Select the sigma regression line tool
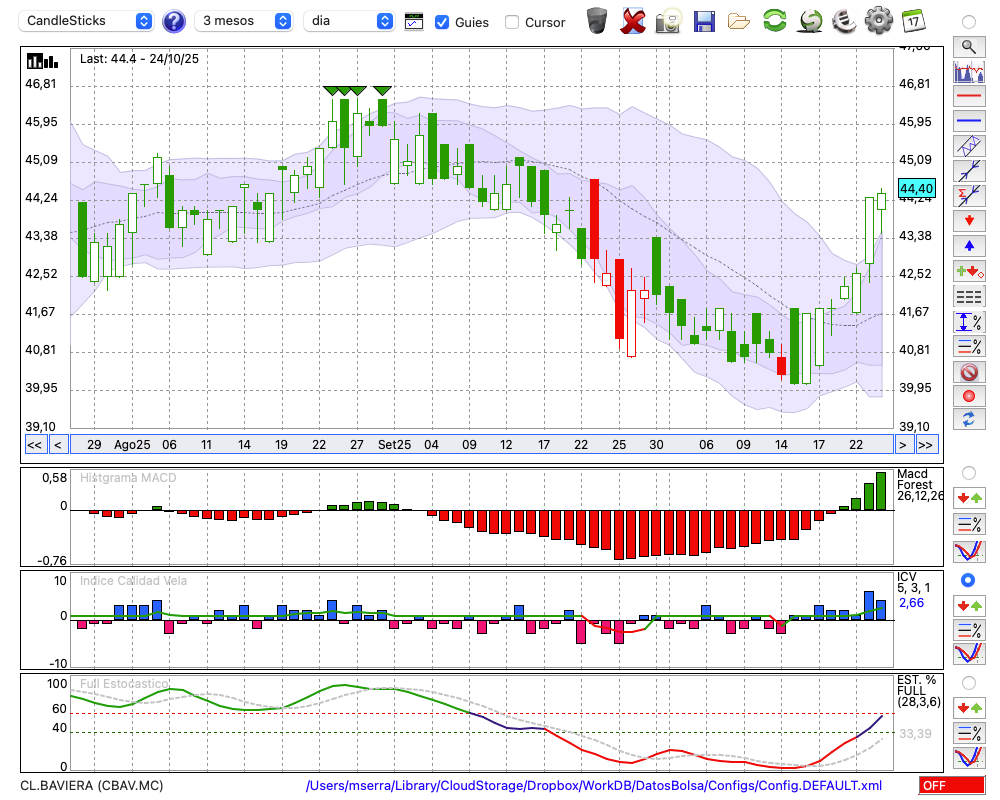Viewport: 1000px width, 800px height. [969, 196]
